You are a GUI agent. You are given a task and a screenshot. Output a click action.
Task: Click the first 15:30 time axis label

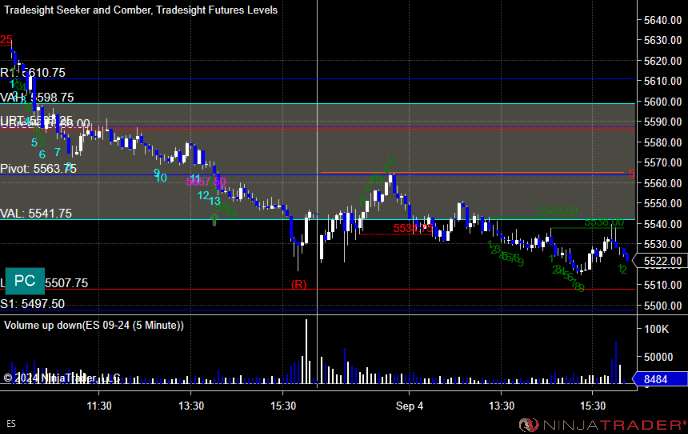[283, 406]
